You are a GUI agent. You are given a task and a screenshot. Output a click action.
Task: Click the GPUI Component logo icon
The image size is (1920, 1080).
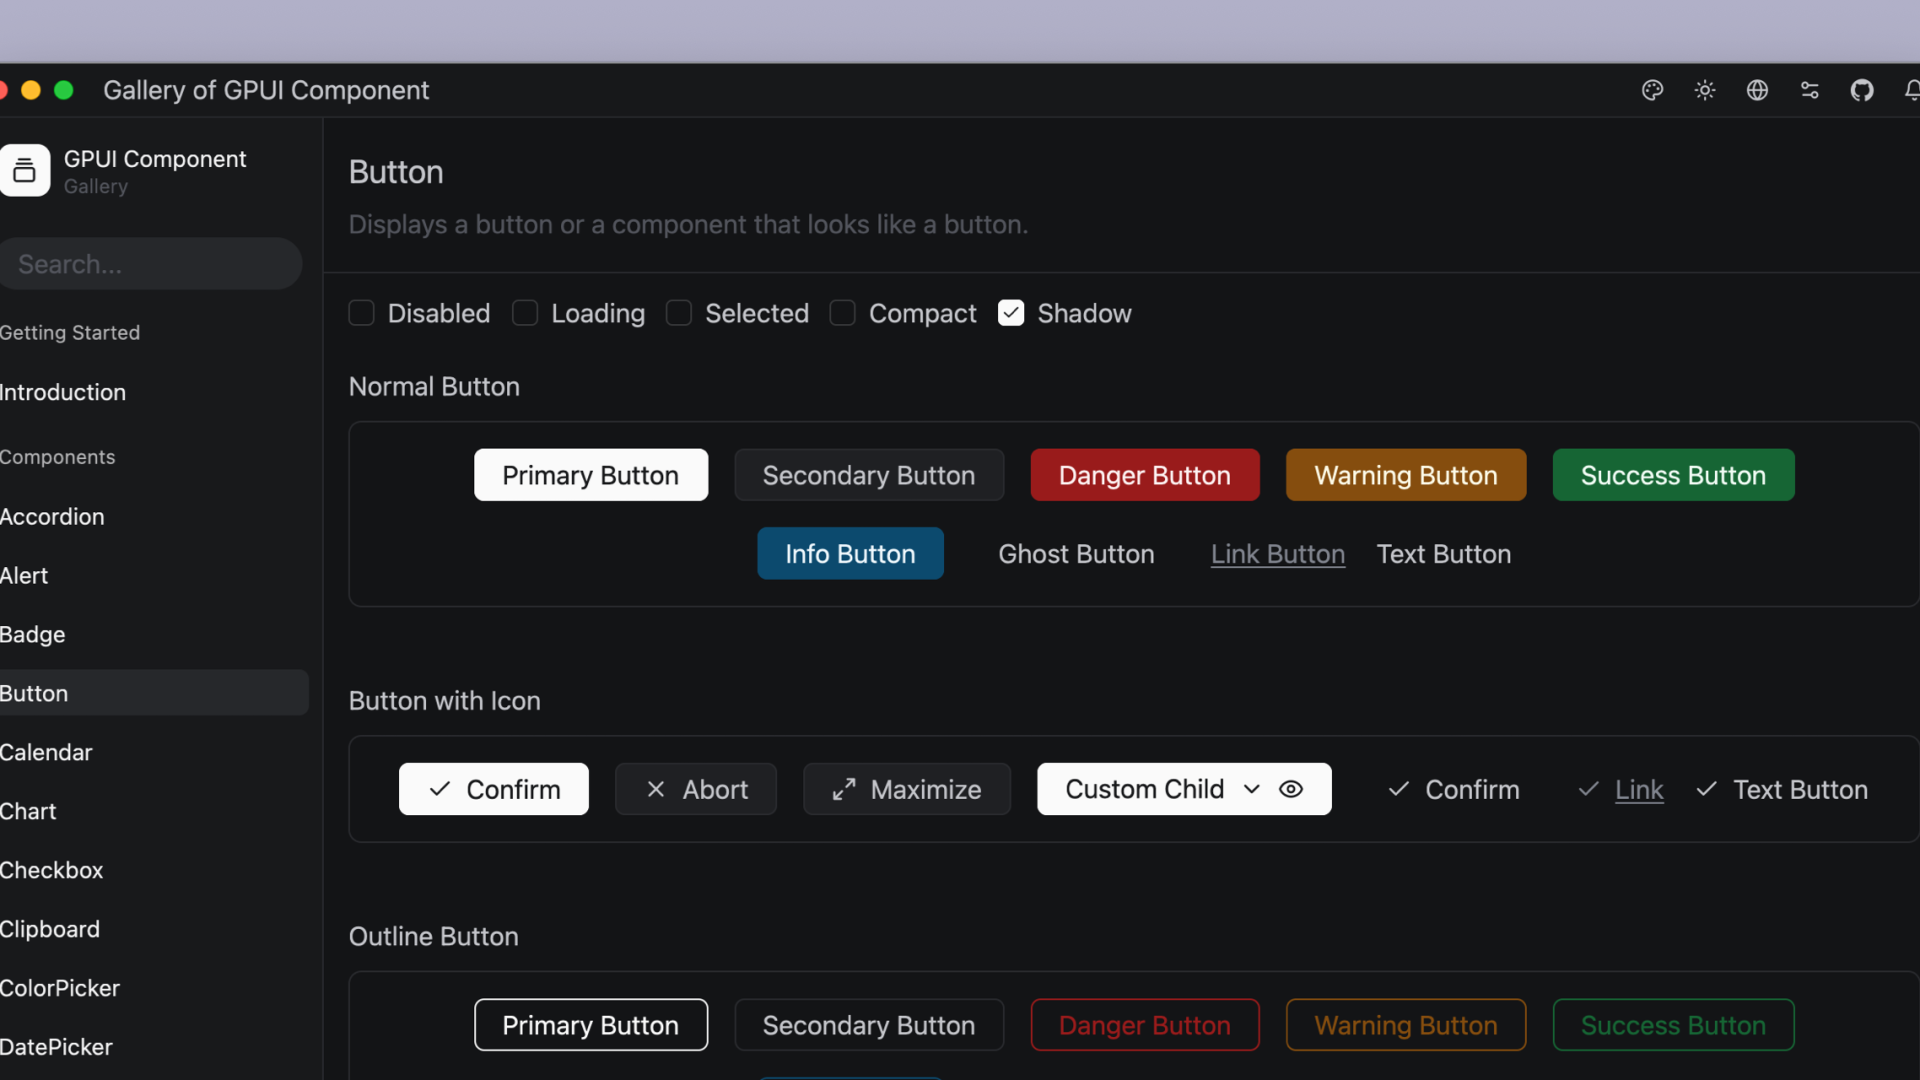(25, 171)
